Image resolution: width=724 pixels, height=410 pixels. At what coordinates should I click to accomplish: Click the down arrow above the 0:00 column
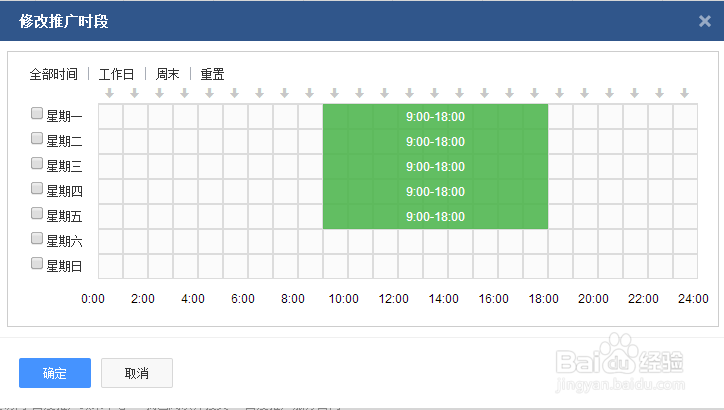[x=110, y=93]
